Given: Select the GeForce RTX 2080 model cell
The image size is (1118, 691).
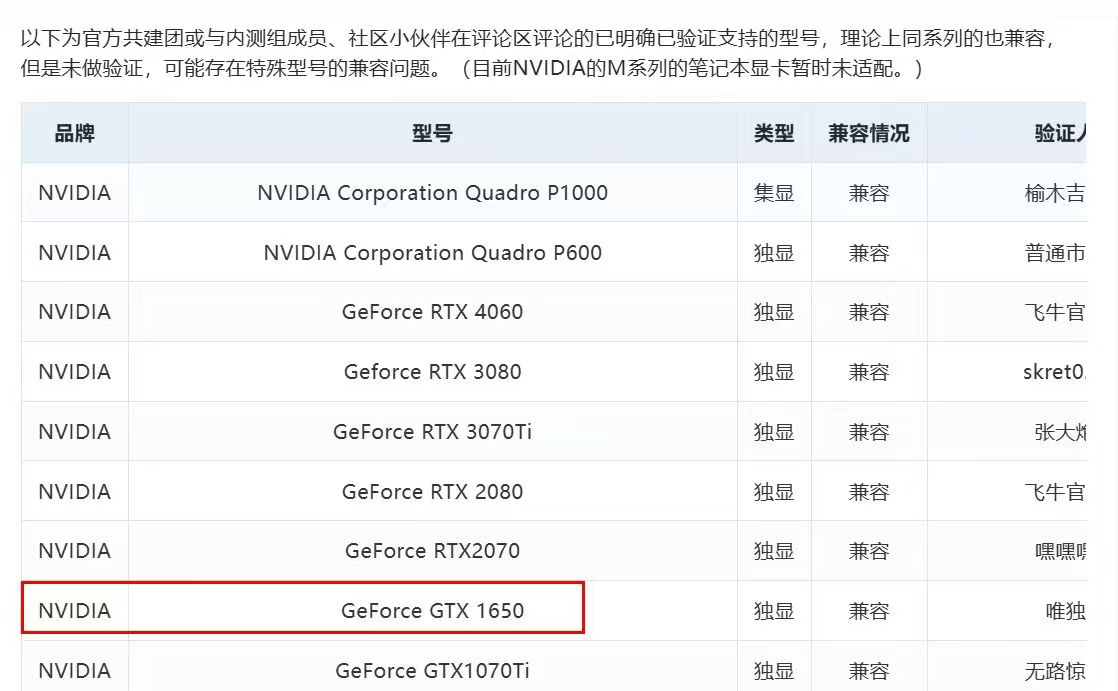Looking at the screenshot, I should [x=432, y=491].
